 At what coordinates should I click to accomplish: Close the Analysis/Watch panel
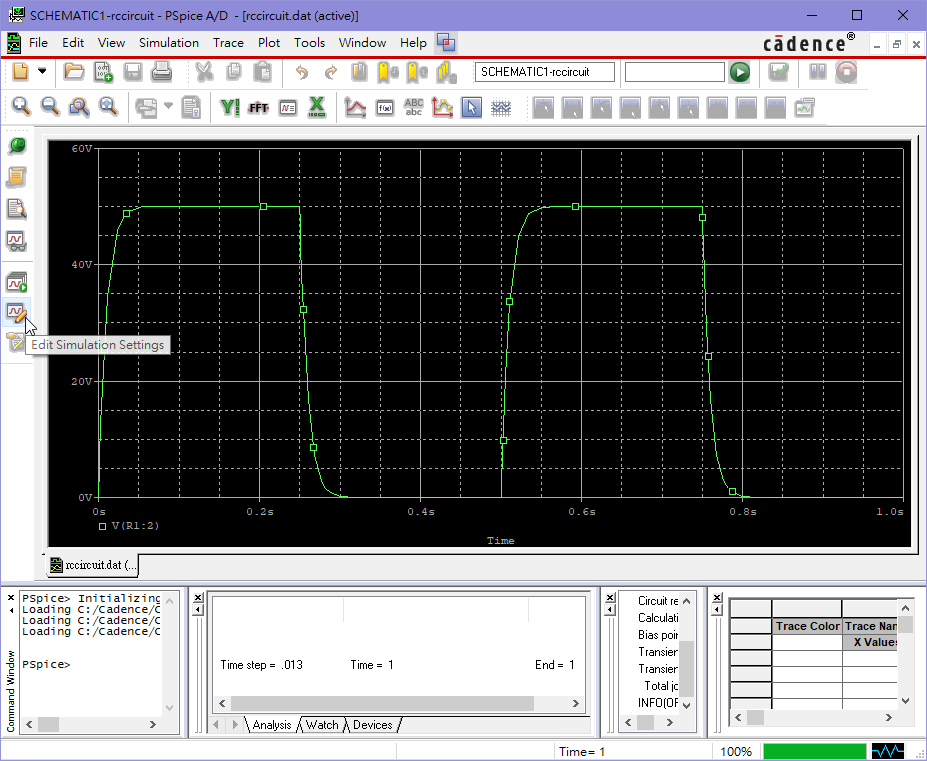(x=198, y=598)
